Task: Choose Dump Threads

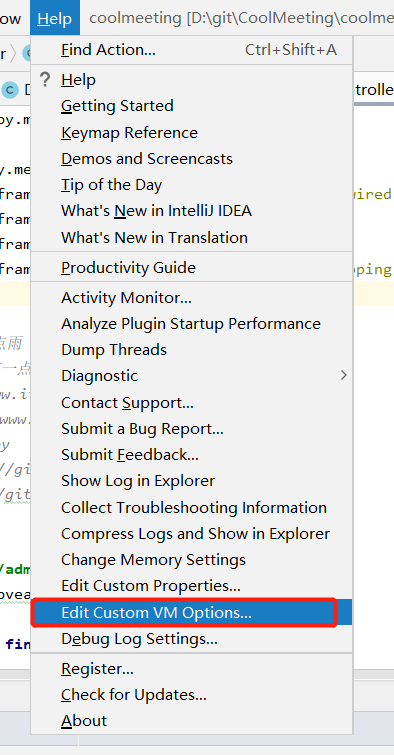Action: (192, 350)
